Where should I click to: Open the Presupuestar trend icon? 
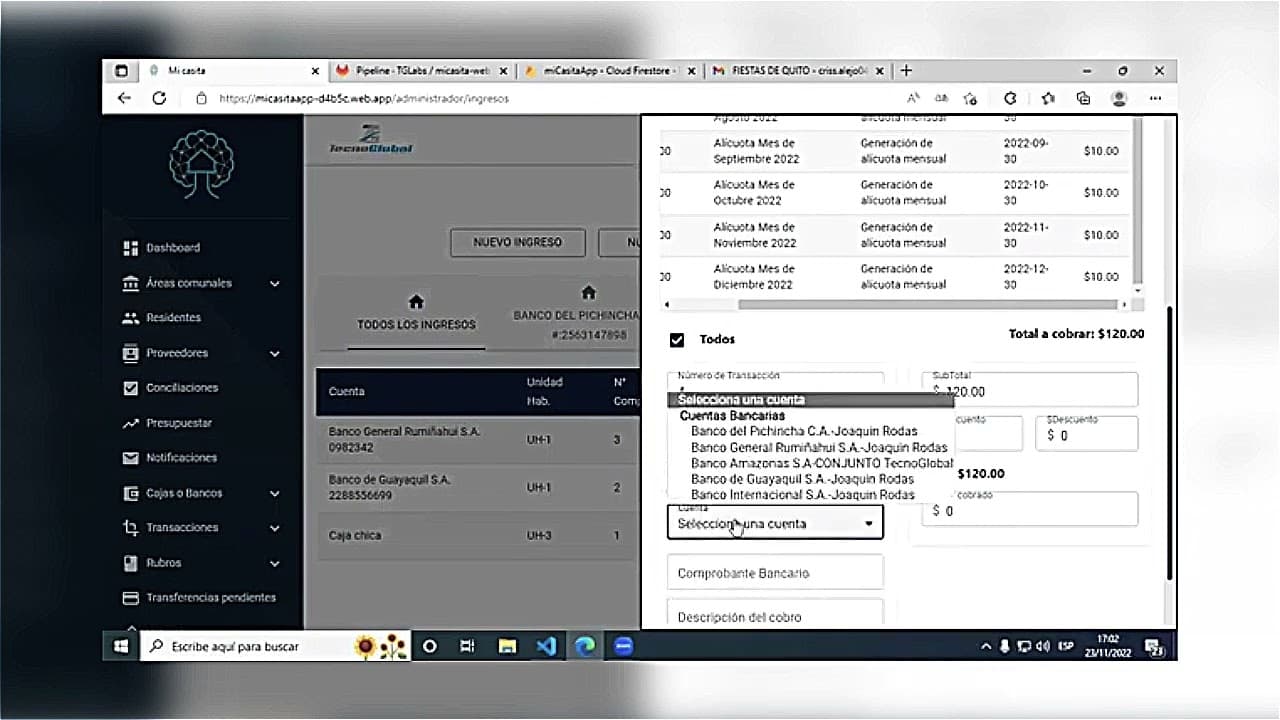(x=130, y=423)
